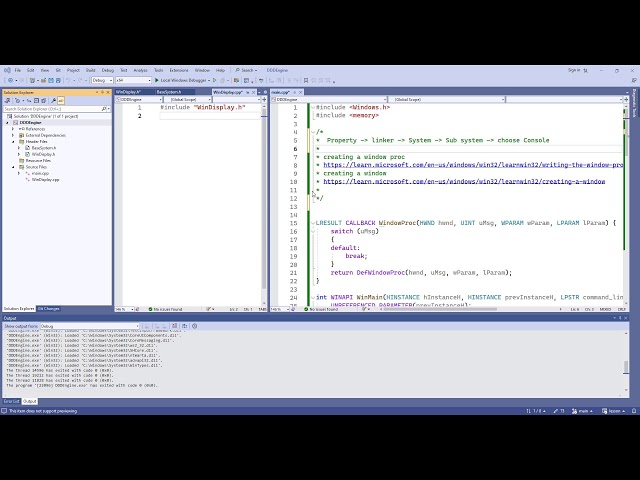Switch to Error List tab
Image resolution: width=640 pixels, height=480 pixels.
(11, 401)
